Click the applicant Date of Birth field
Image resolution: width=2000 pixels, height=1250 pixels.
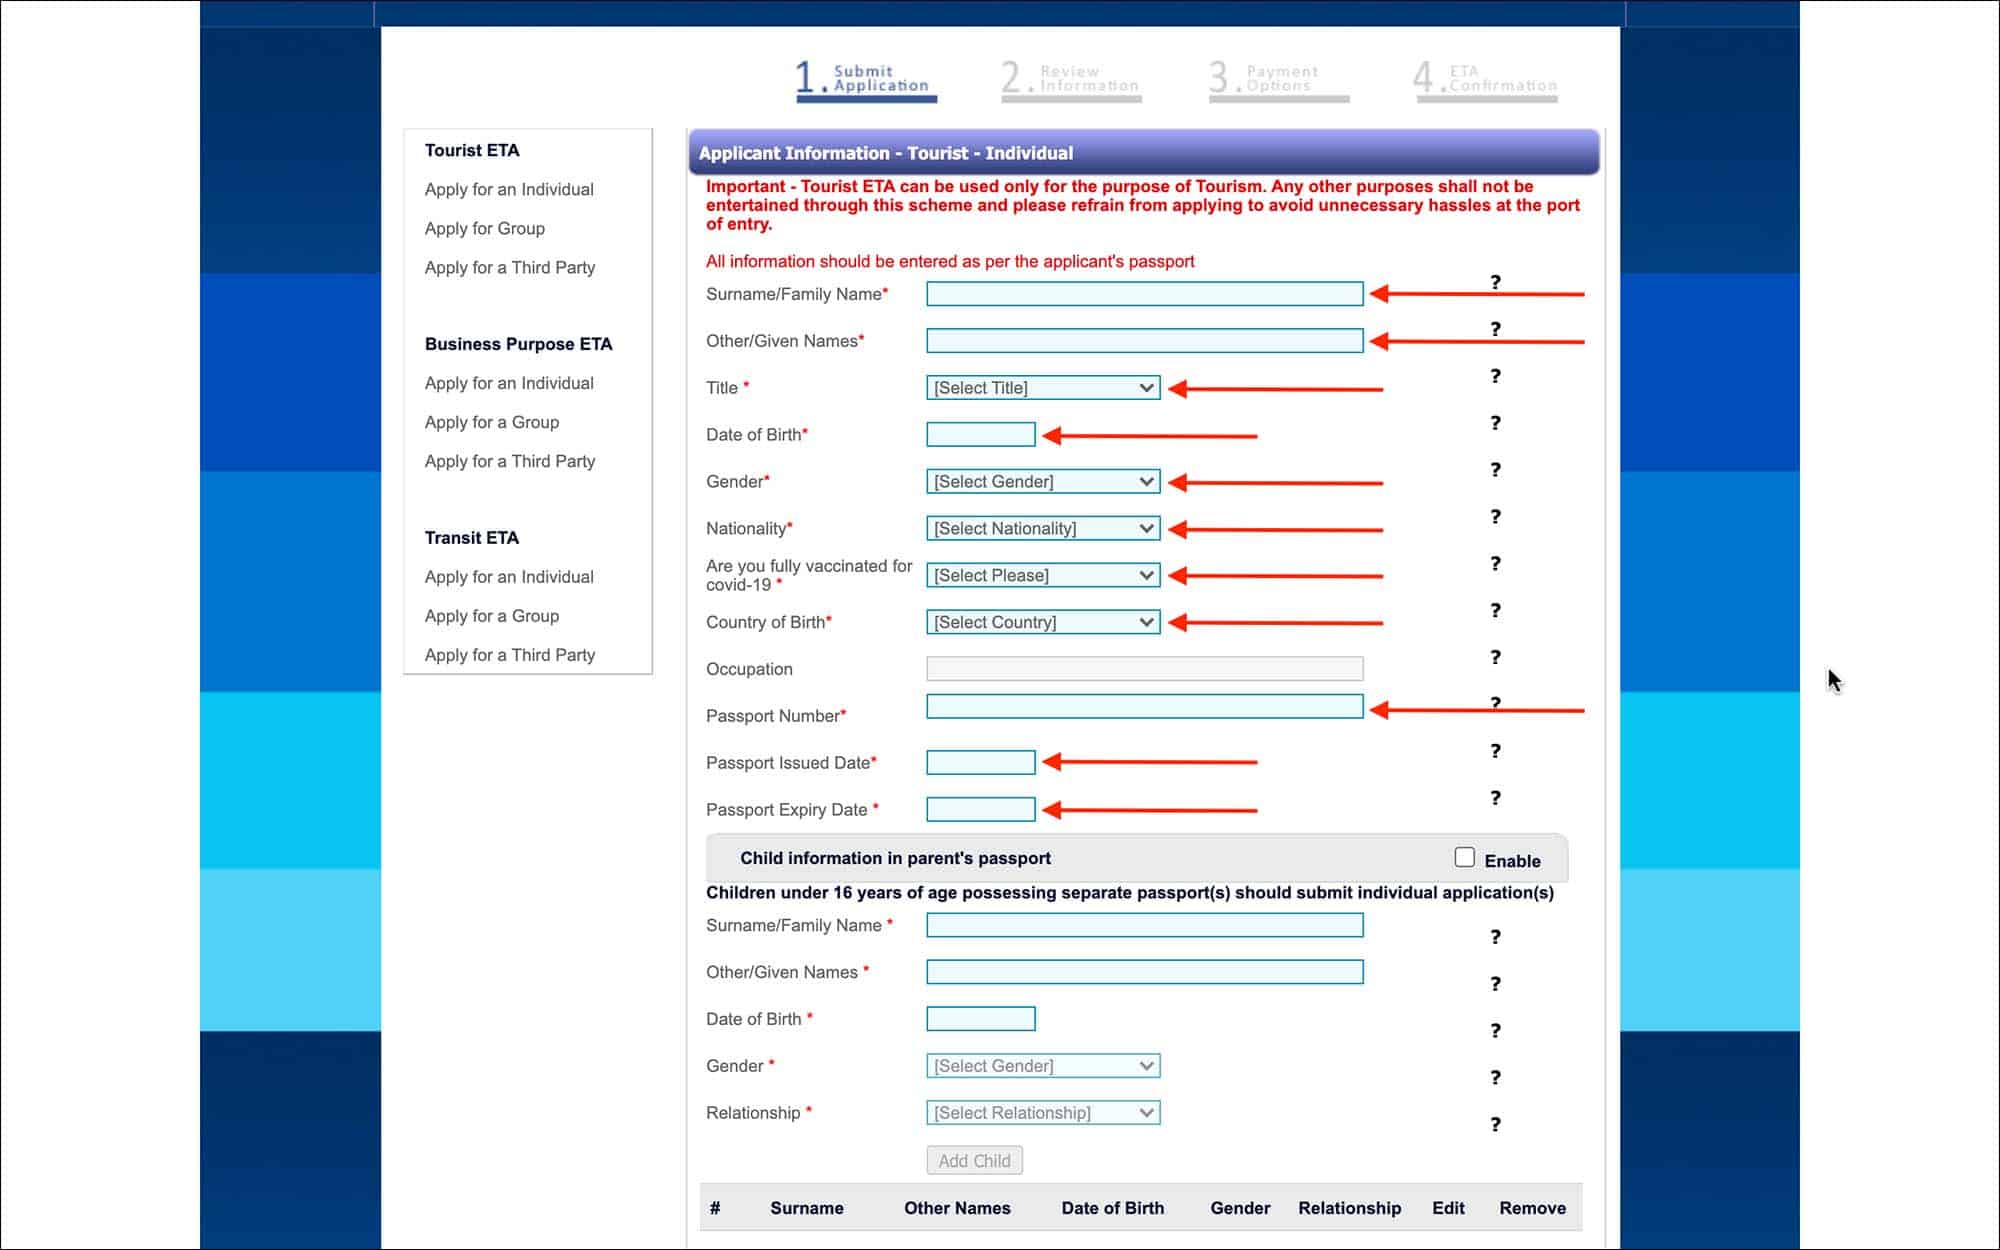[981, 435]
